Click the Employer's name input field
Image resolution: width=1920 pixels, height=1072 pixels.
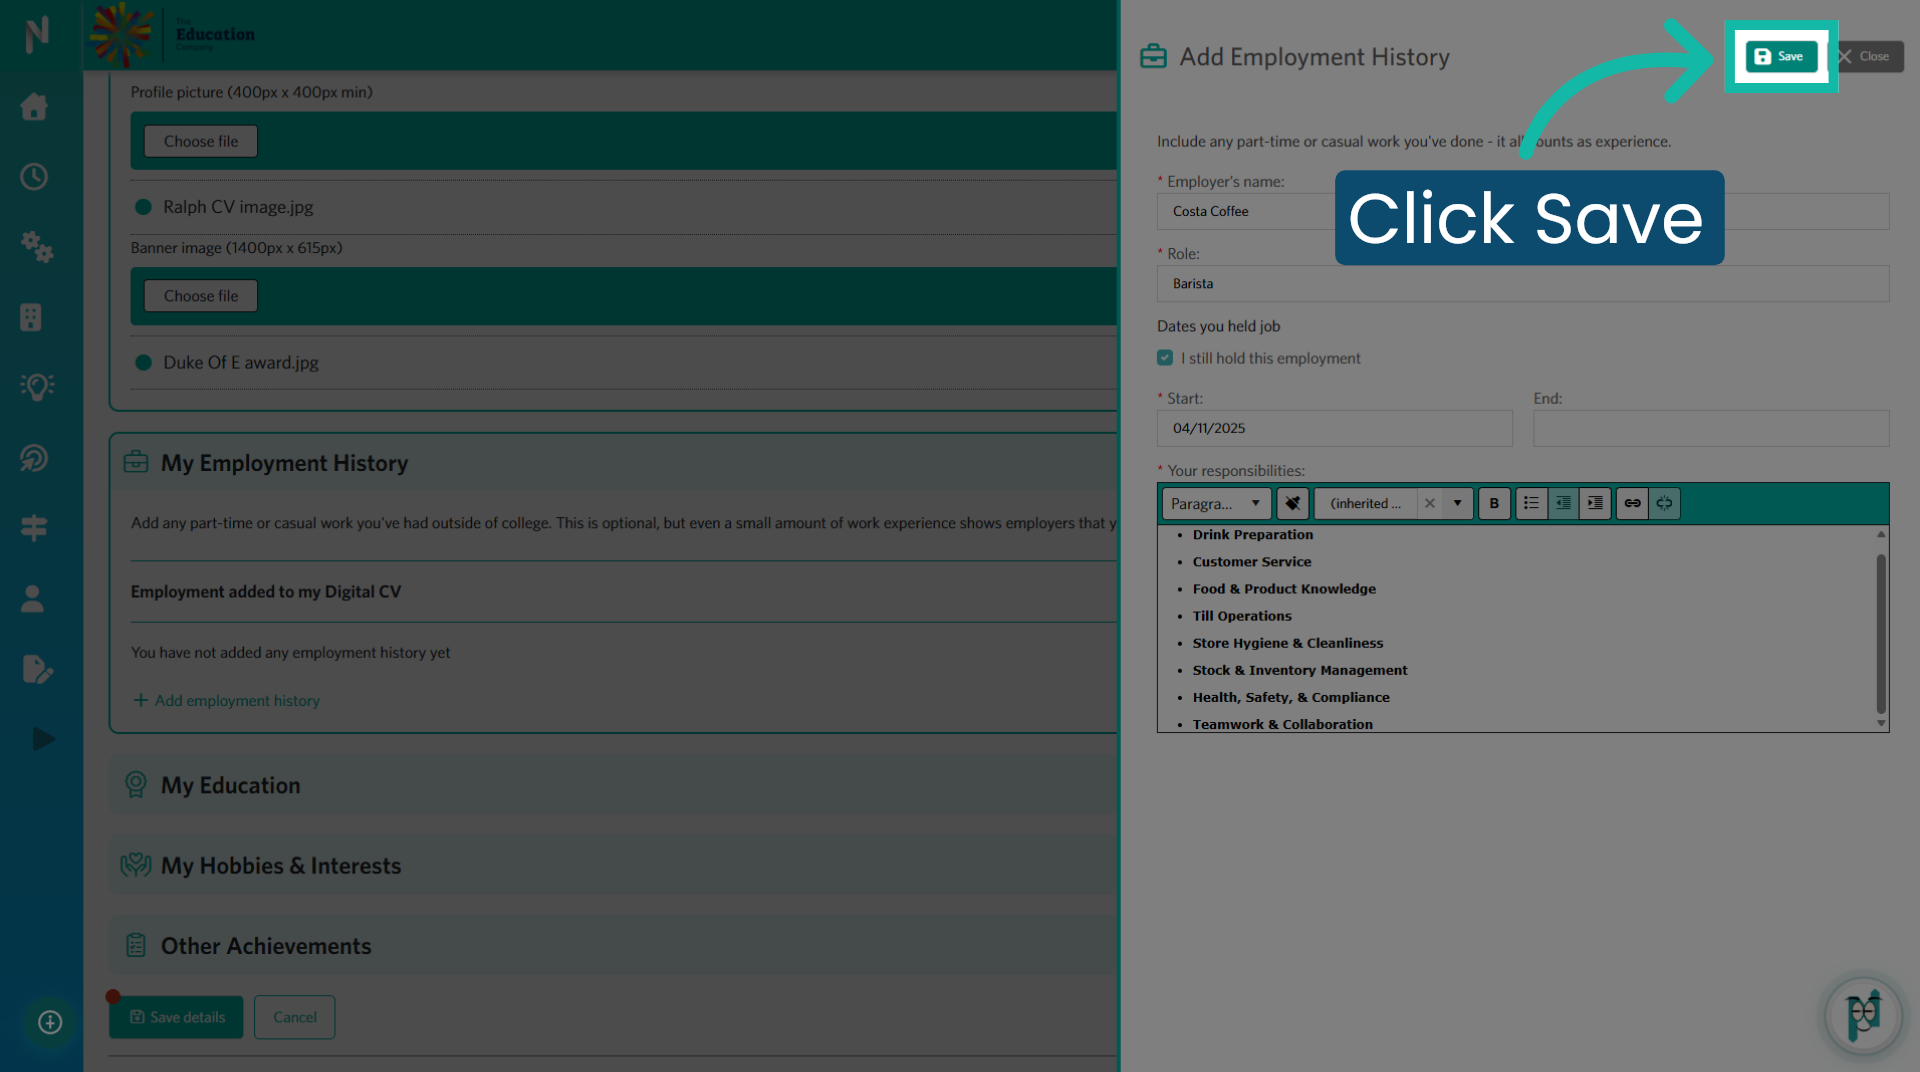[x=1523, y=211]
